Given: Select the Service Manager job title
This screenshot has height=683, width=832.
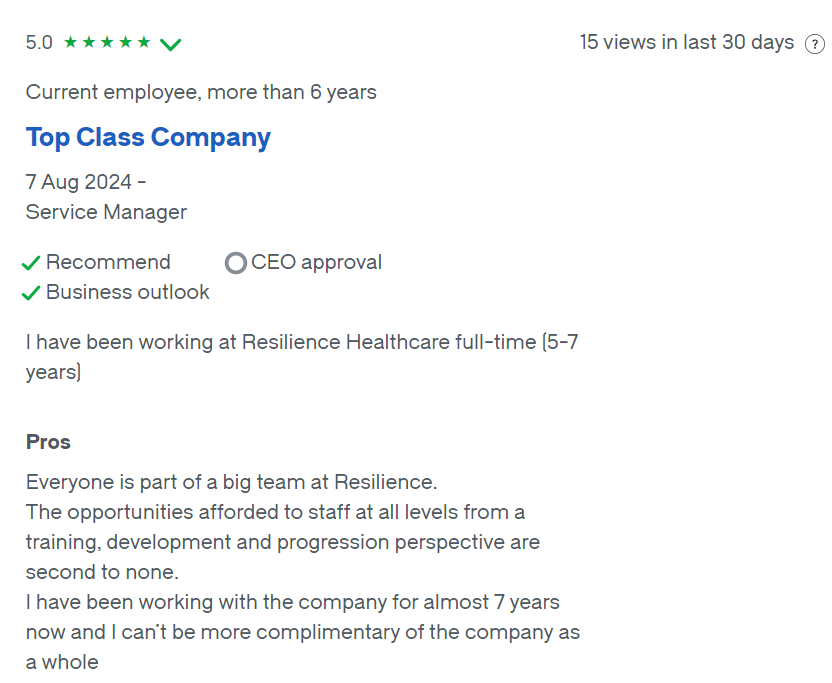Looking at the screenshot, I should (106, 212).
